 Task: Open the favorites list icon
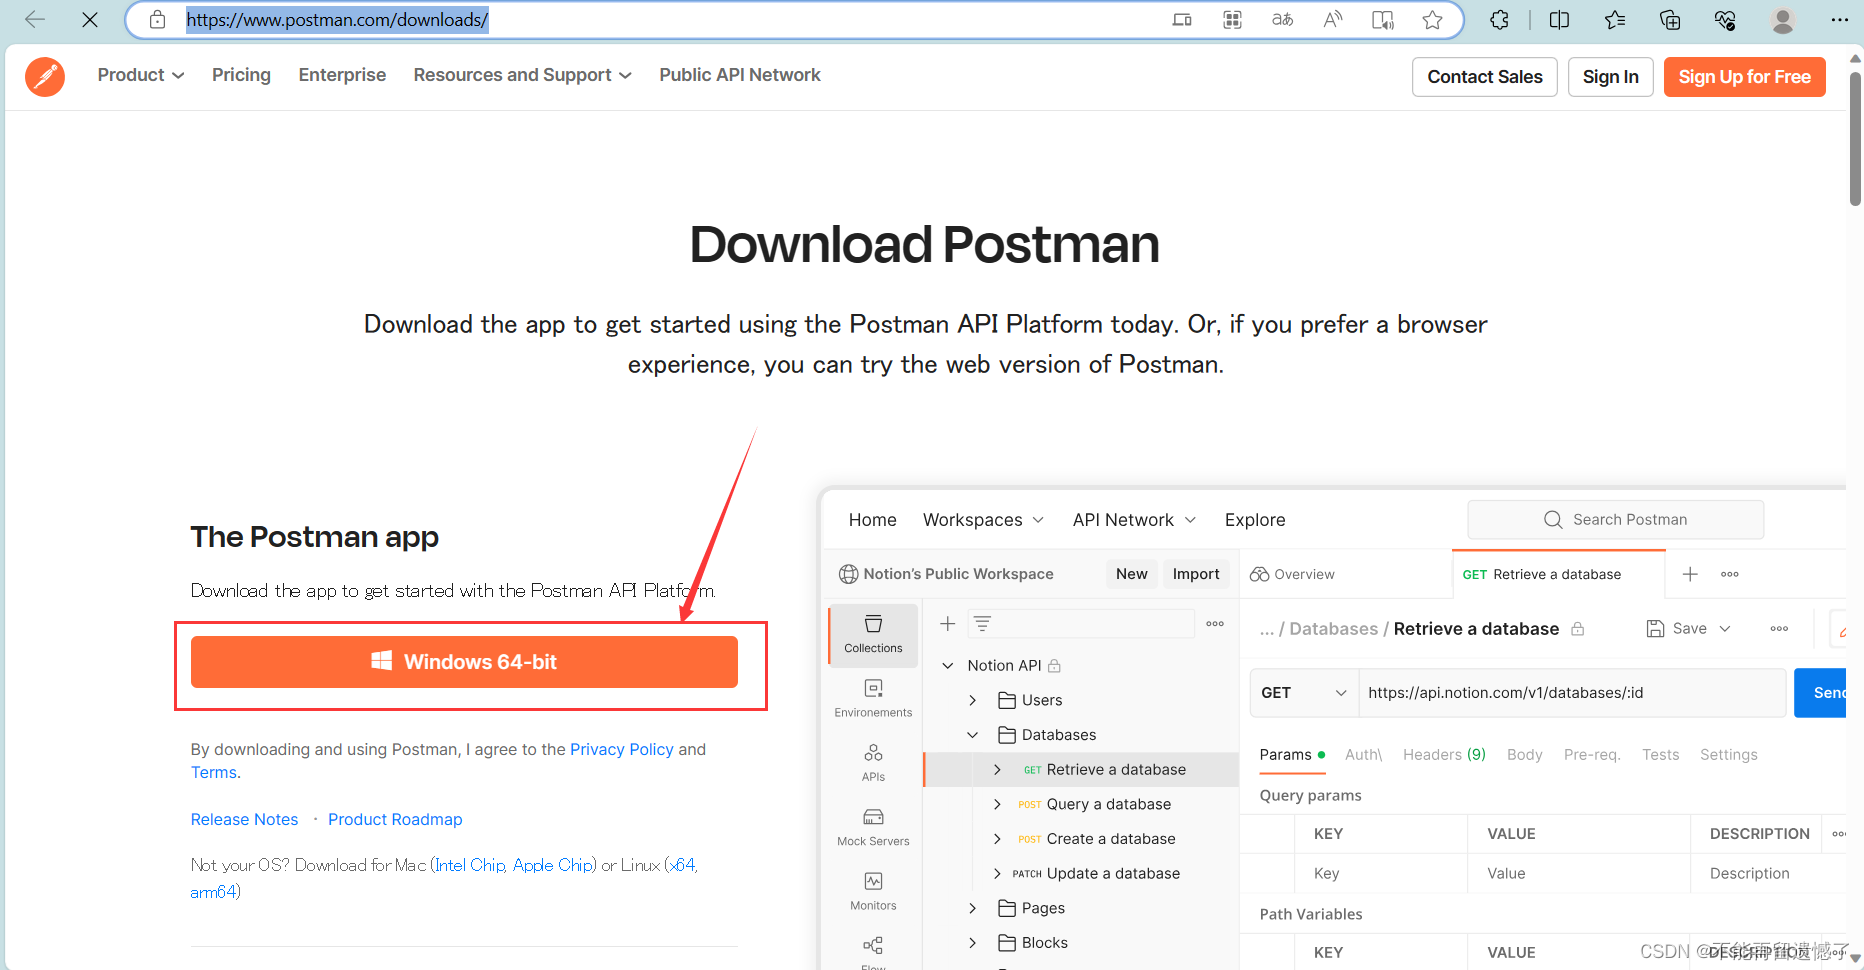click(1614, 19)
